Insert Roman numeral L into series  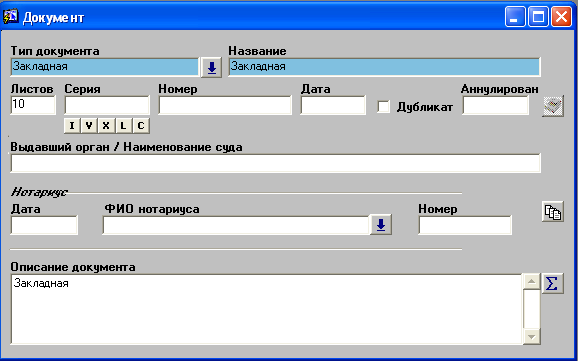pyautogui.click(x=123, y=126)
